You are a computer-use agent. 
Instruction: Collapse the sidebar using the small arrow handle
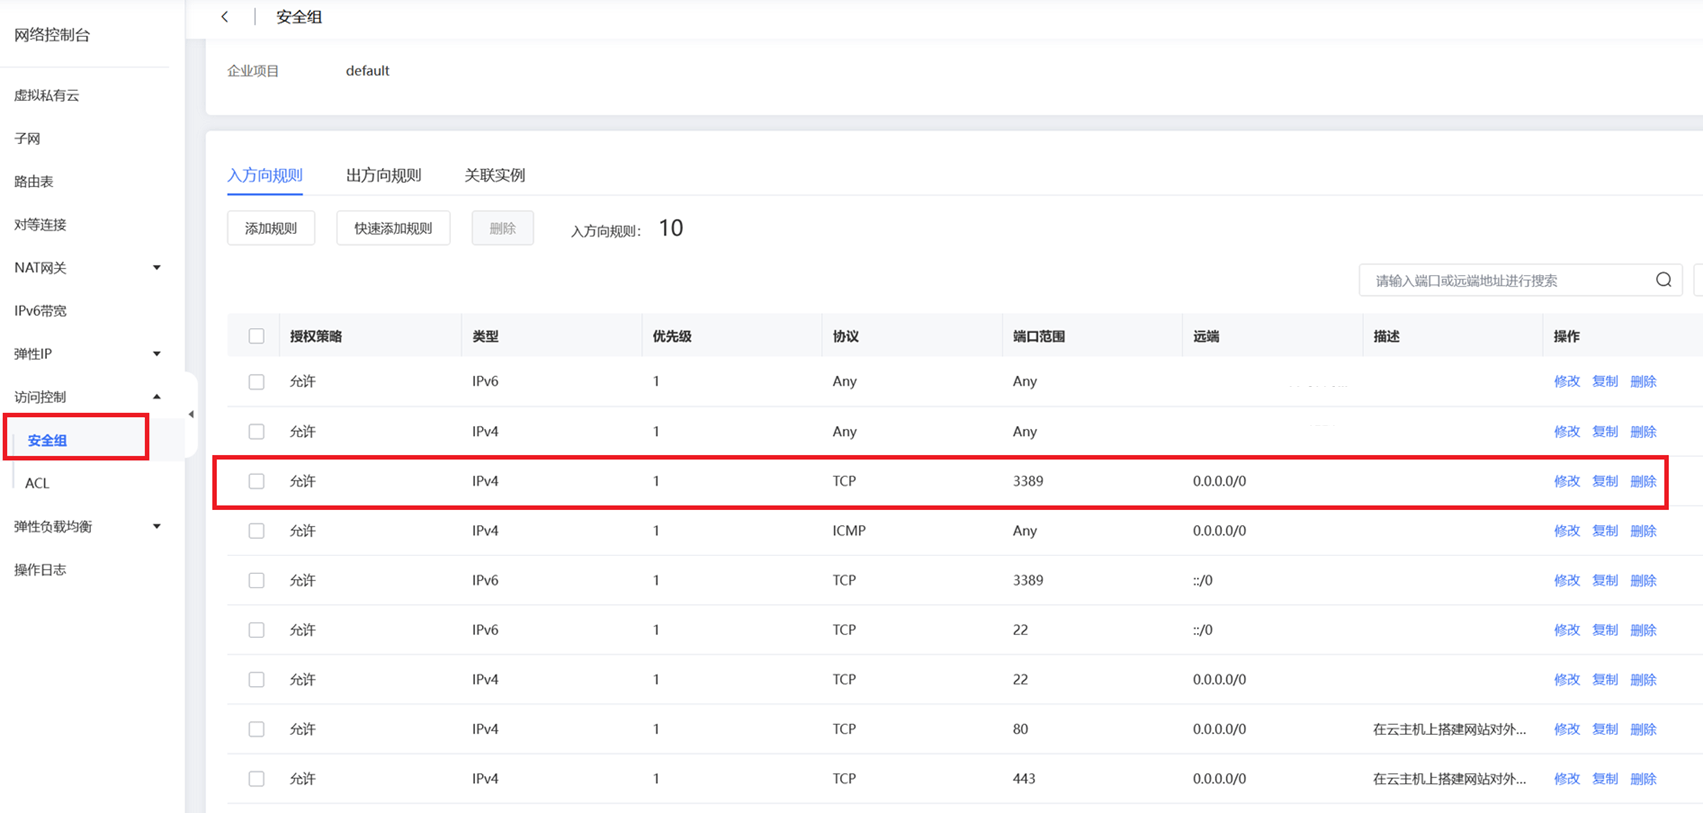click(191, 414)
